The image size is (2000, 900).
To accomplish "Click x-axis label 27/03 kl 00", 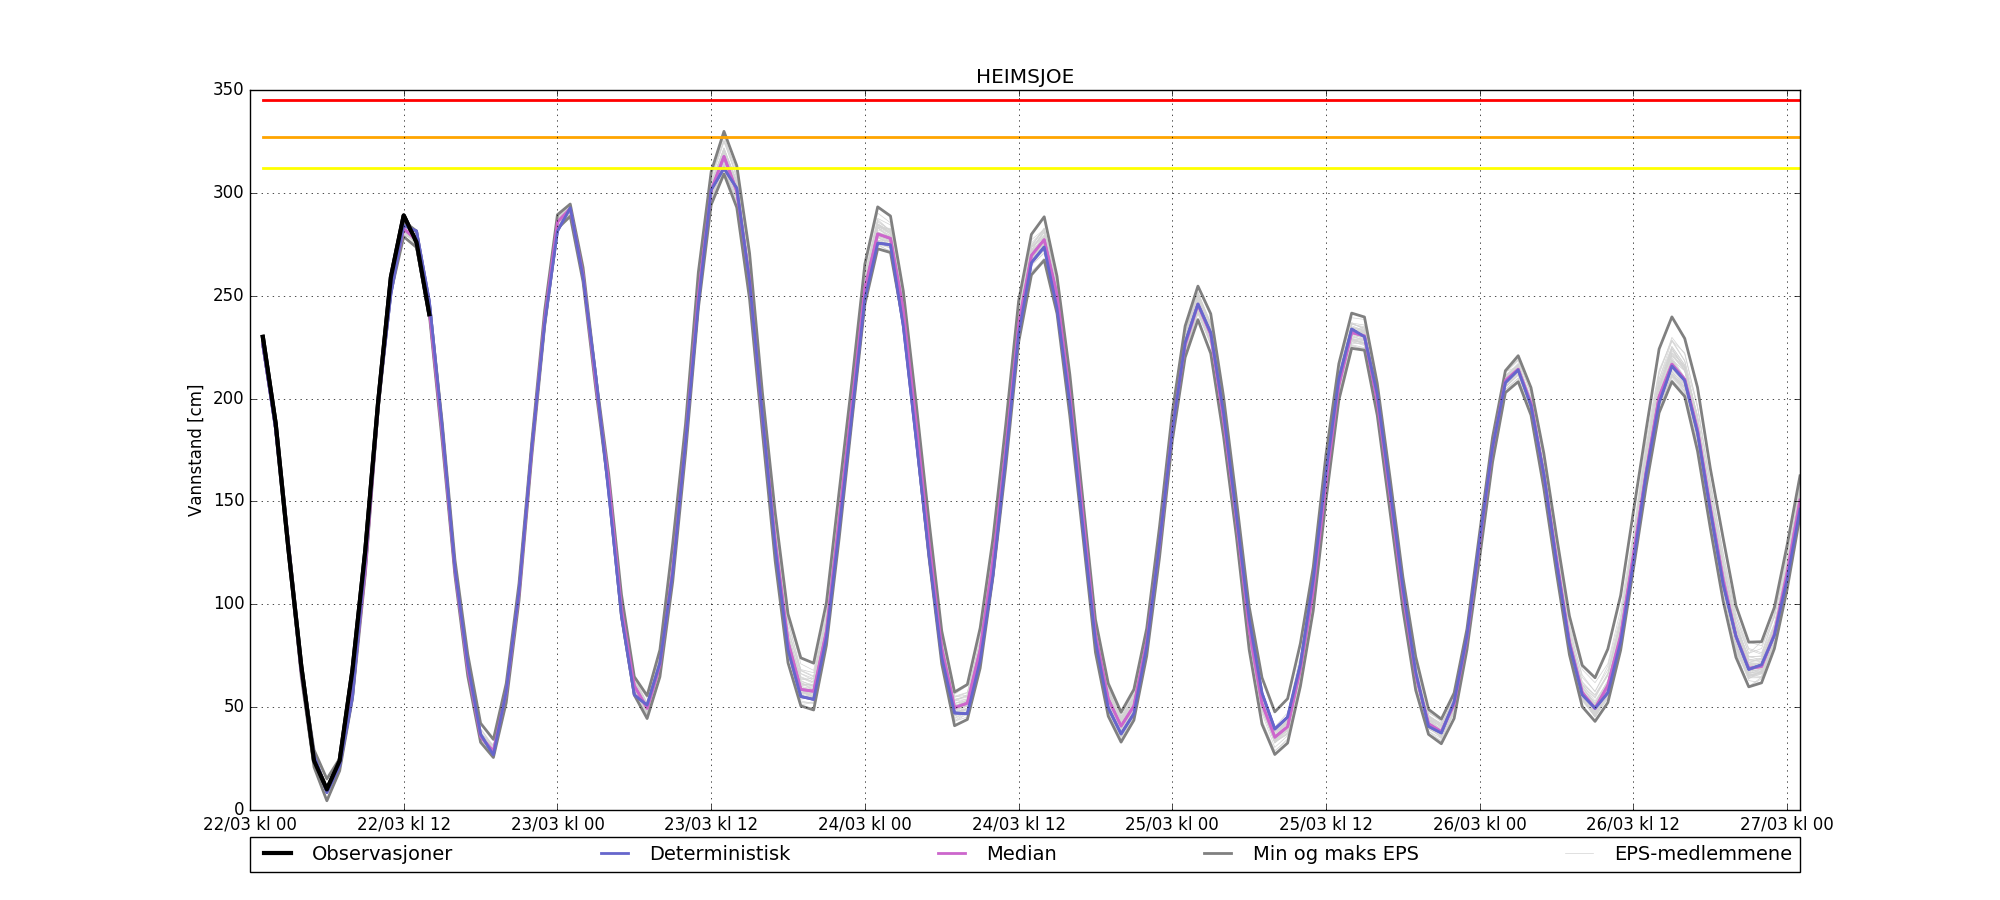I will (1787, 825).
